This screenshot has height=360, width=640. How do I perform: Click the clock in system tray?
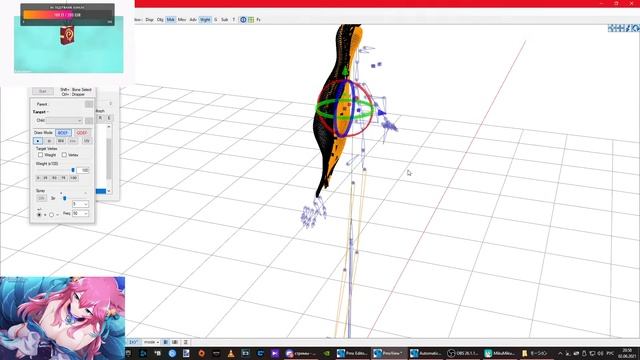click(x=627, y=353)
